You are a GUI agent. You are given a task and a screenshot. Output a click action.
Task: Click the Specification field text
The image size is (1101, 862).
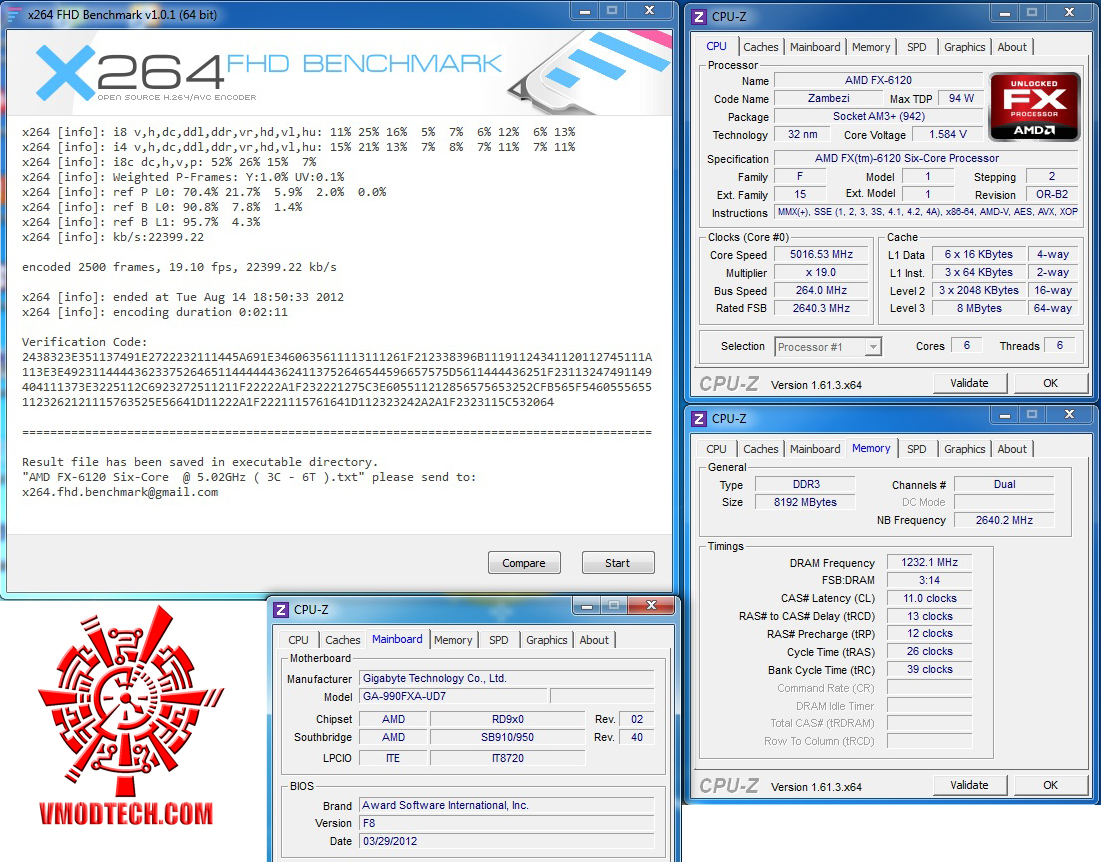point(926,159)
